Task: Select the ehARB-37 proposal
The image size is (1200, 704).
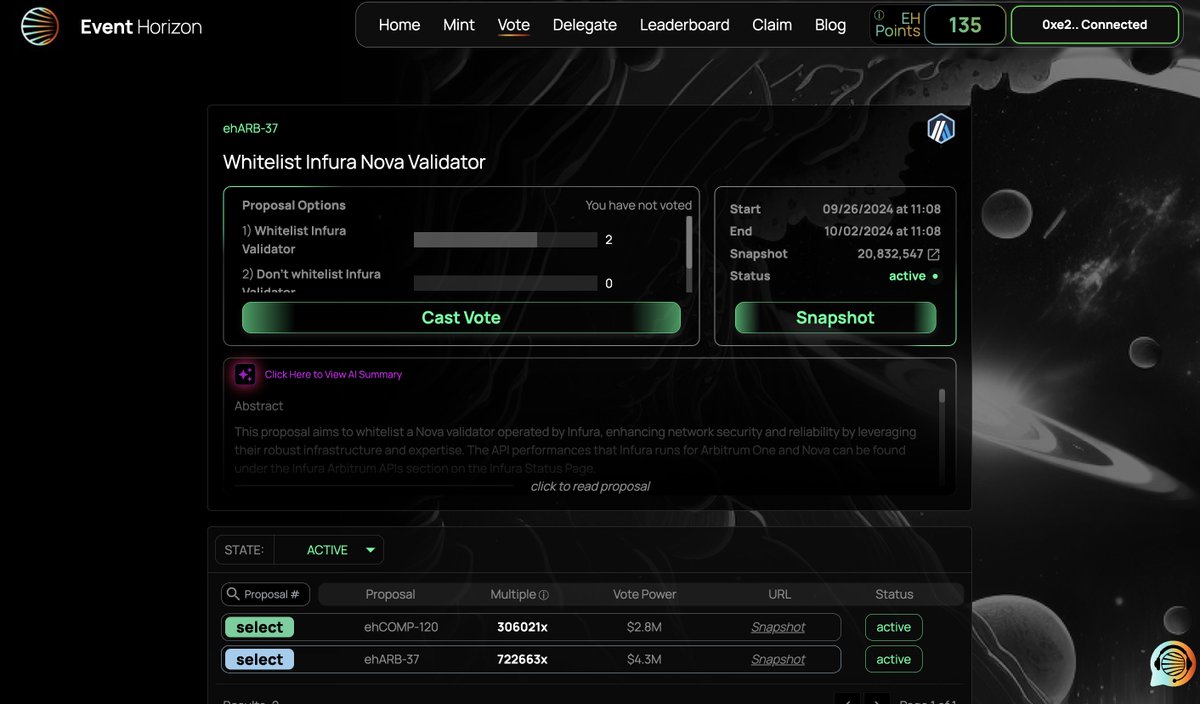Action: [260, 659]
